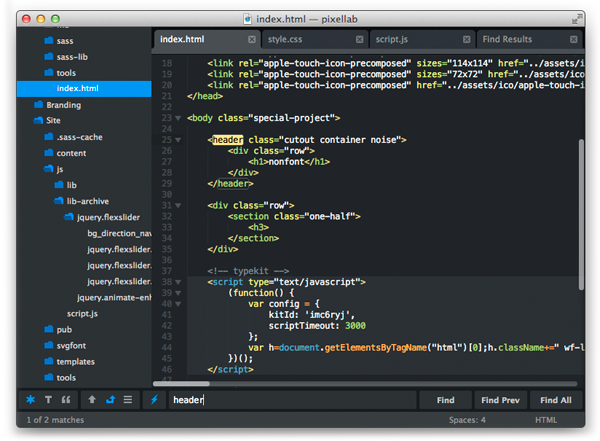
Task: Open the Find Results tab
Action: pos(507,40)
